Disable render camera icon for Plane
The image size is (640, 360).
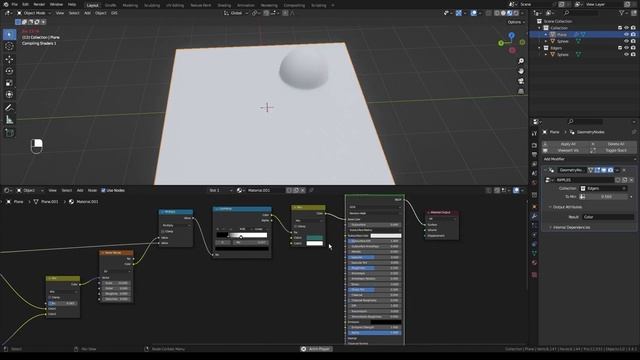pos(633,35)
